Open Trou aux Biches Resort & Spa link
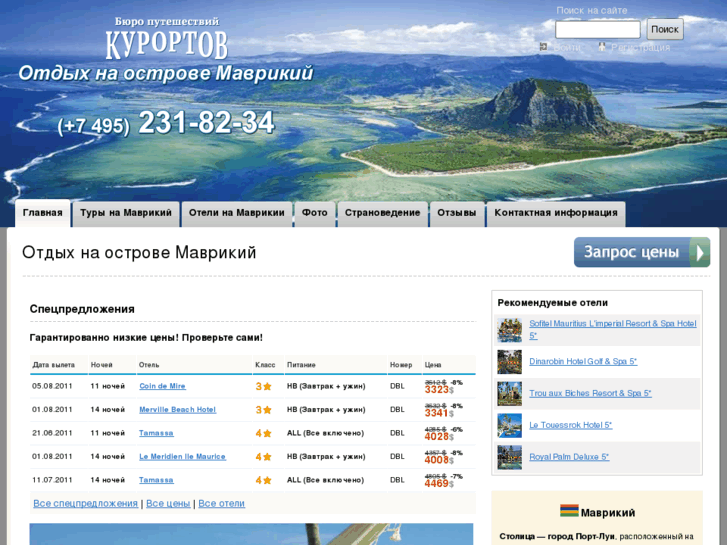 coord(590,393)
